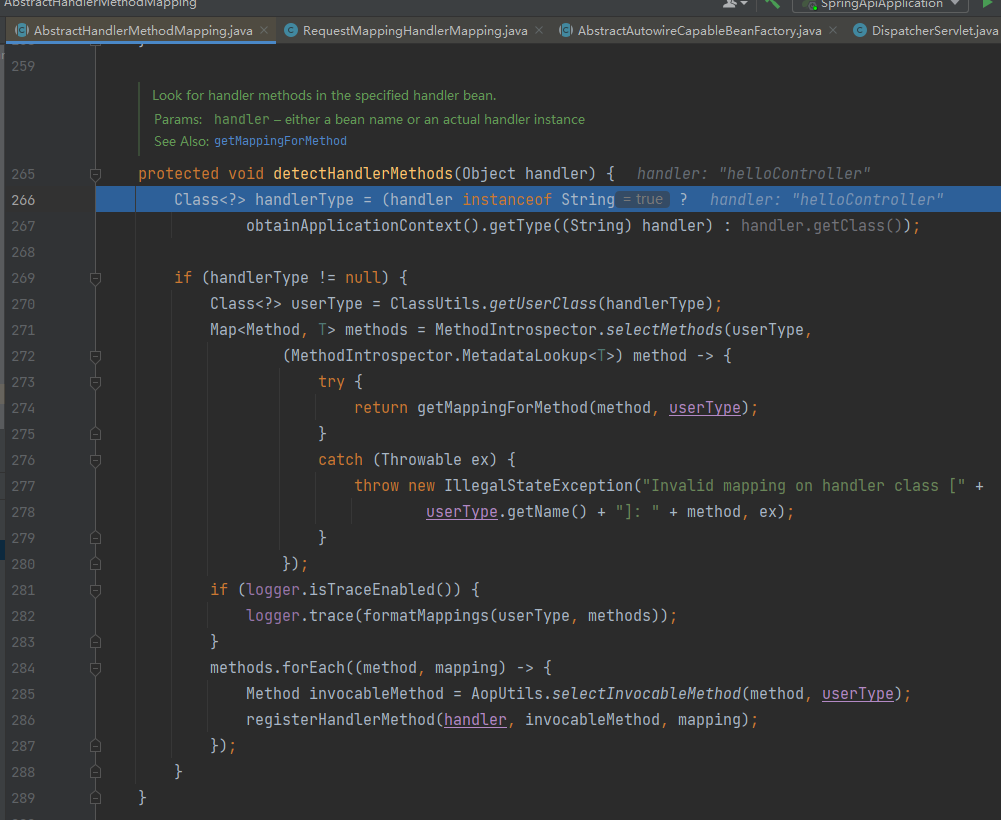1001x820 pixels.
Task: Click fold end marker at line 279
Action: (x=95, y=538)
